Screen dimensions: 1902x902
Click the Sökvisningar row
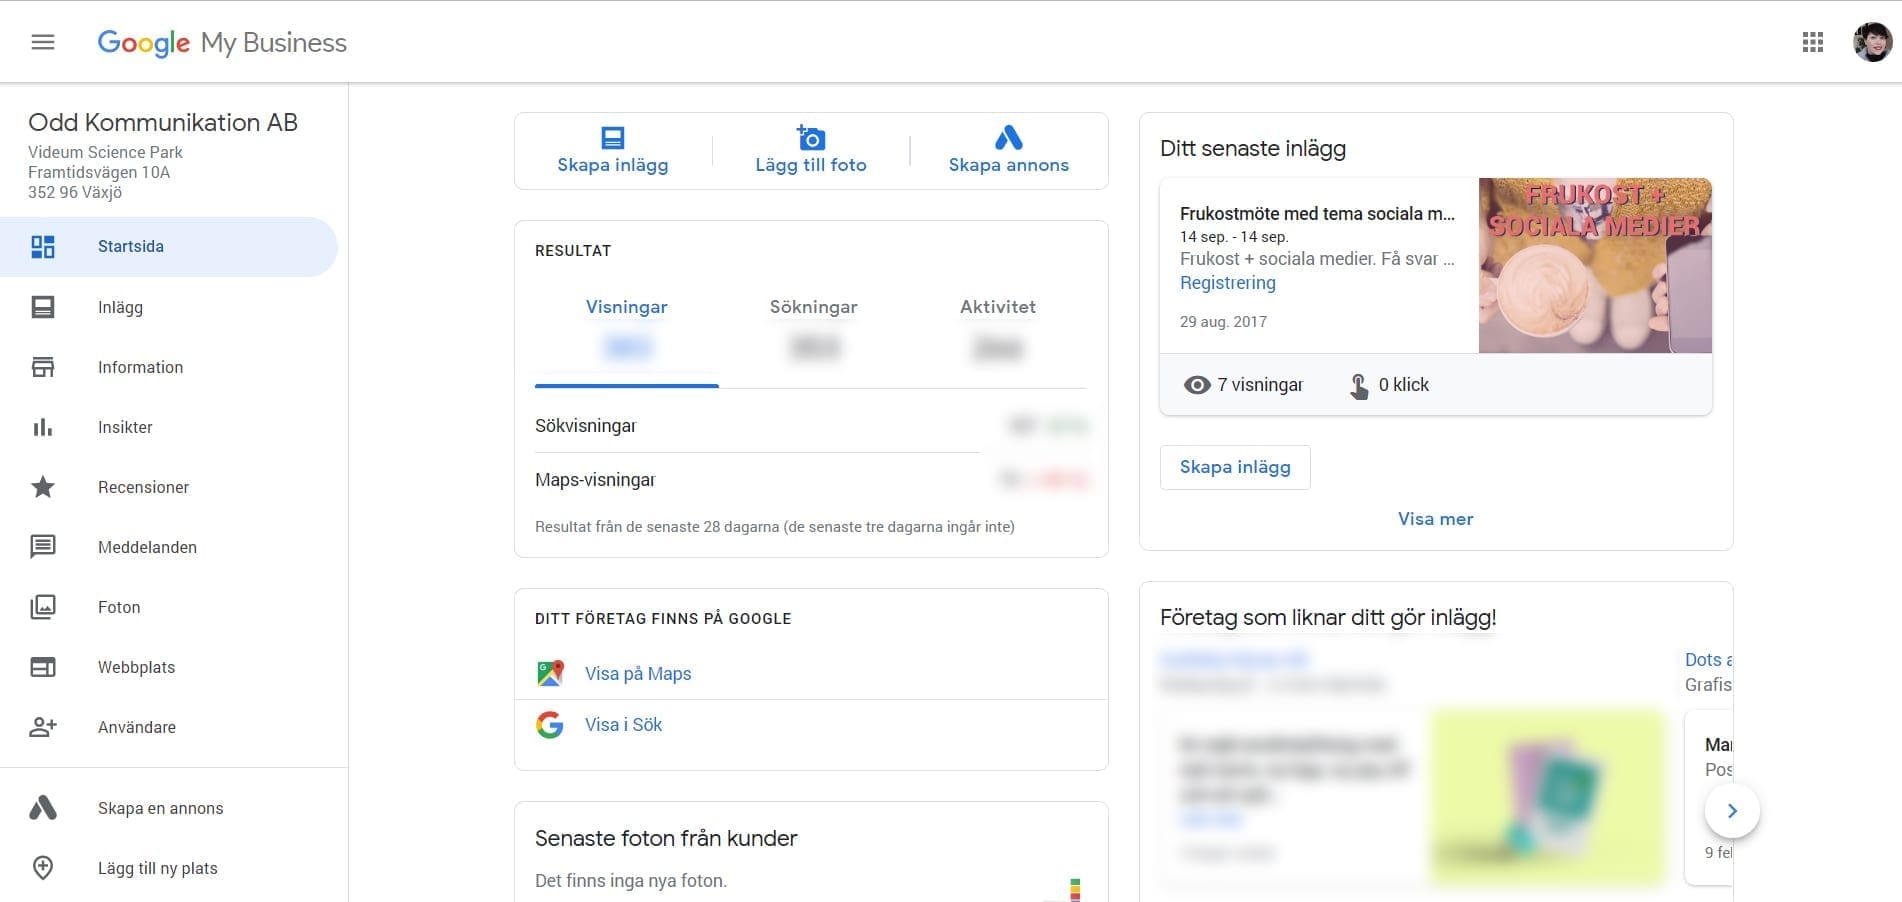[x=811, y=426]
